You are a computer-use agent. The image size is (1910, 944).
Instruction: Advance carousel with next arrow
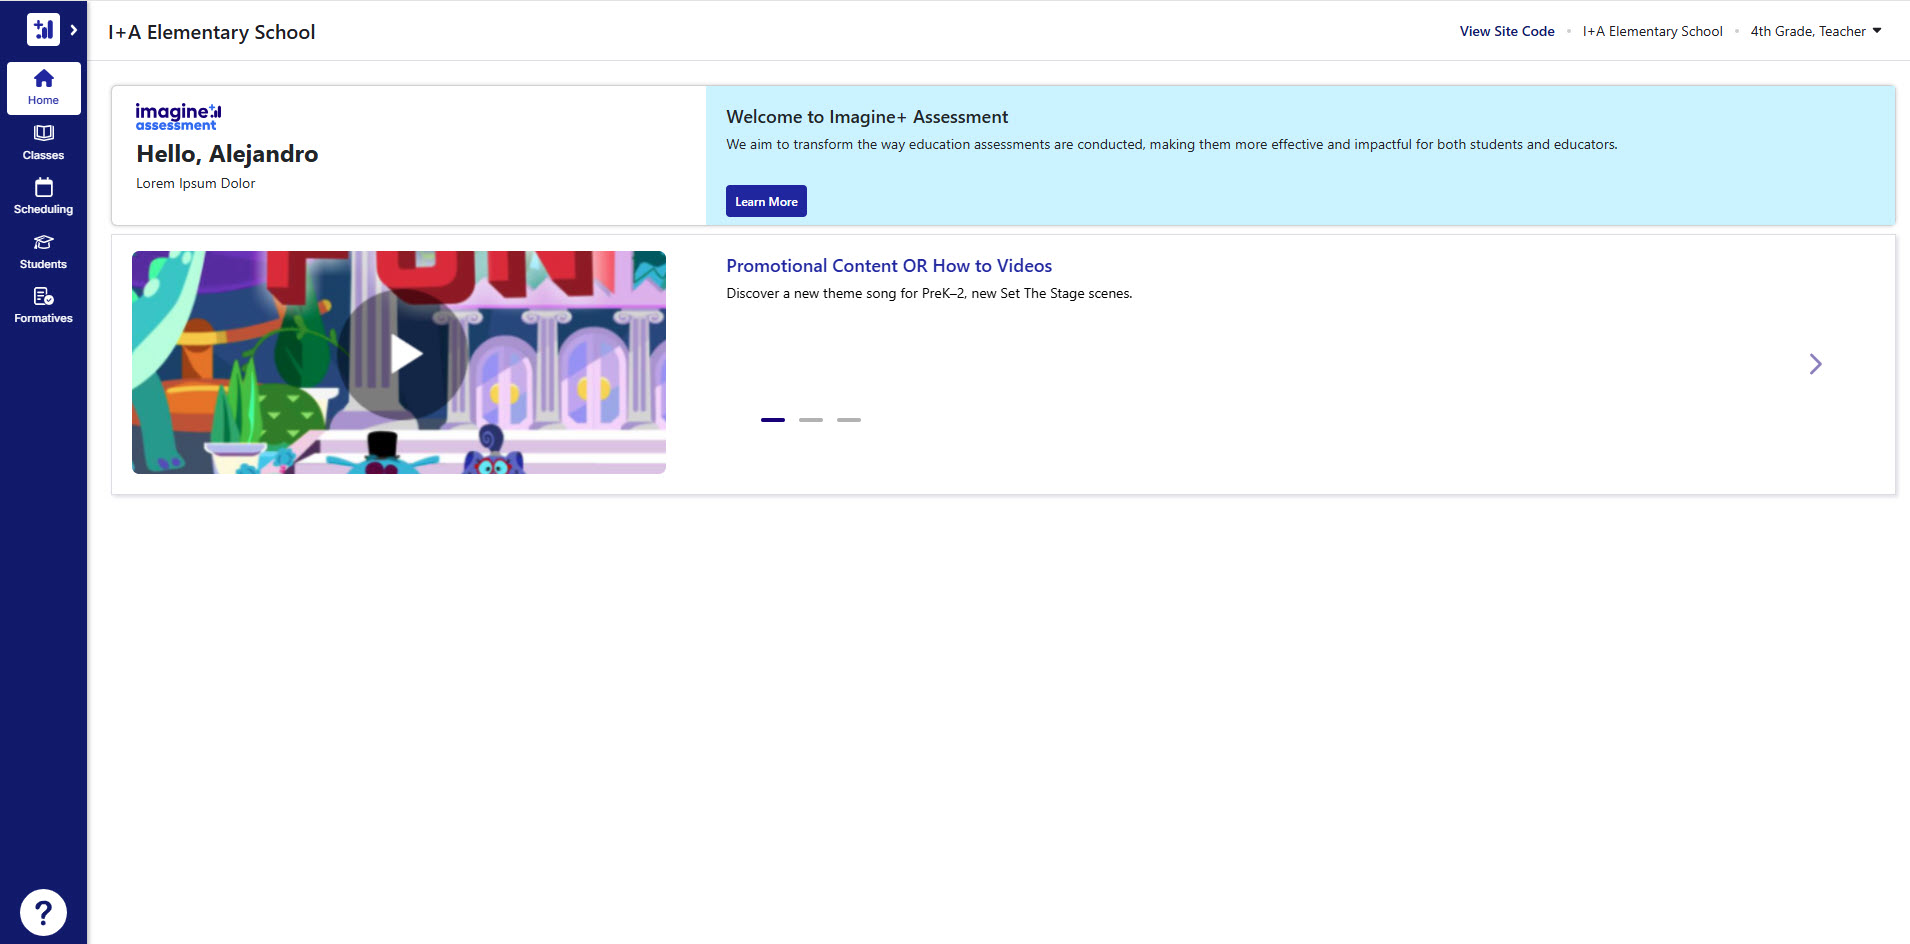1815,364
